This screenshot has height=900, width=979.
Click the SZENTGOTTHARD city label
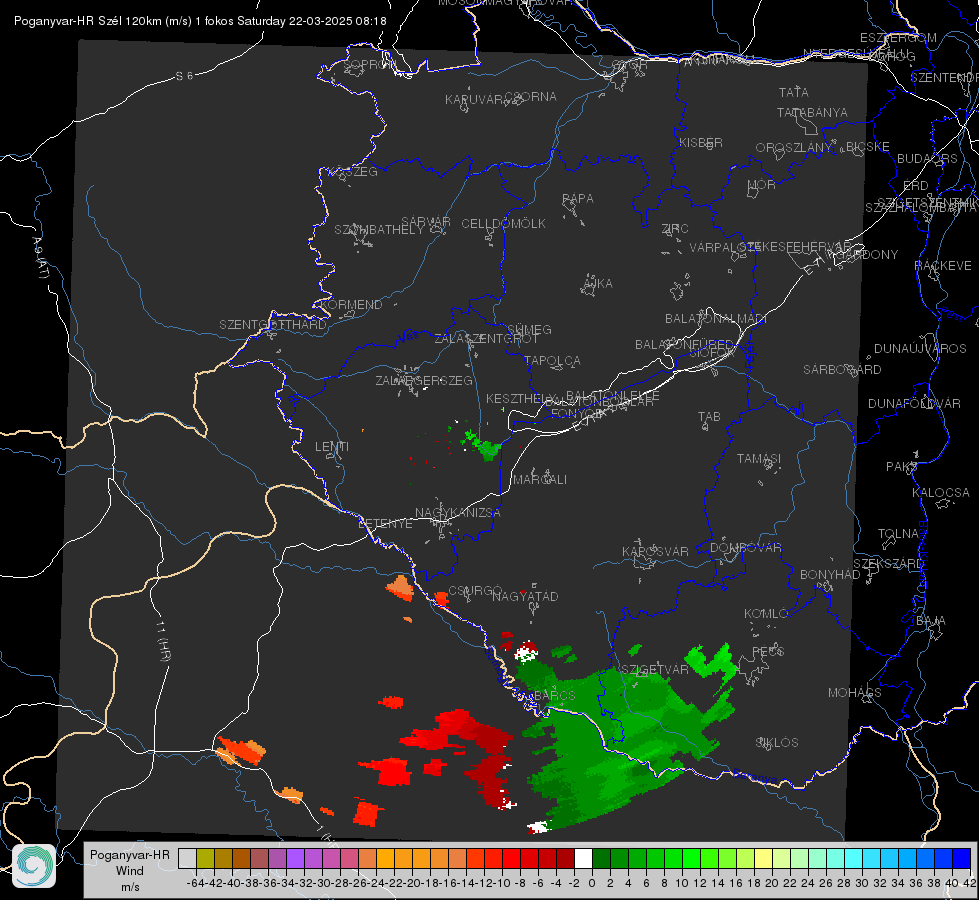point(273,325)
